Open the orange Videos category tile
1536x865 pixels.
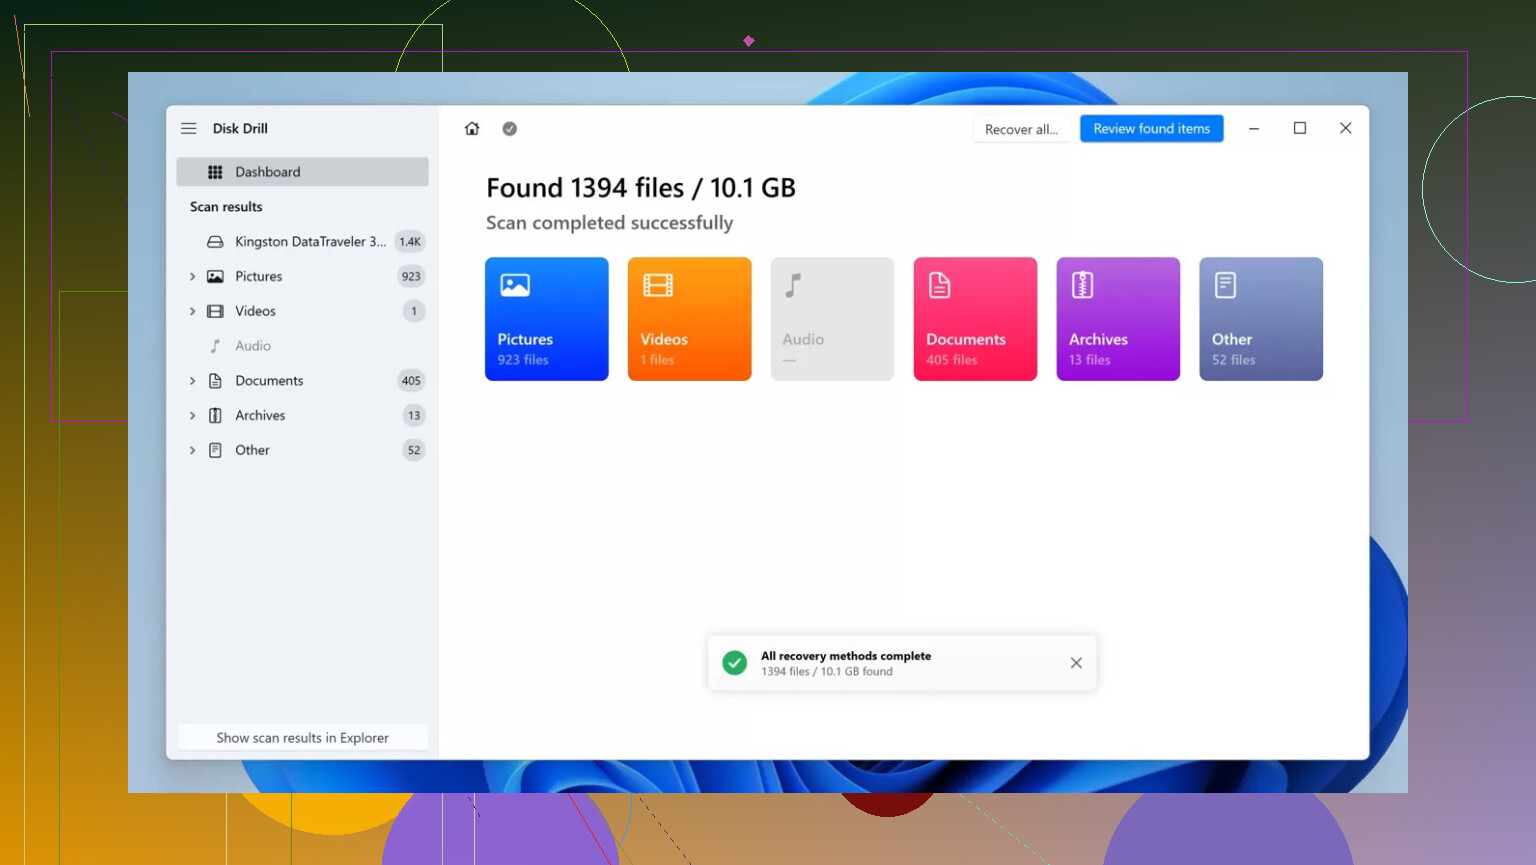(689, 319)
